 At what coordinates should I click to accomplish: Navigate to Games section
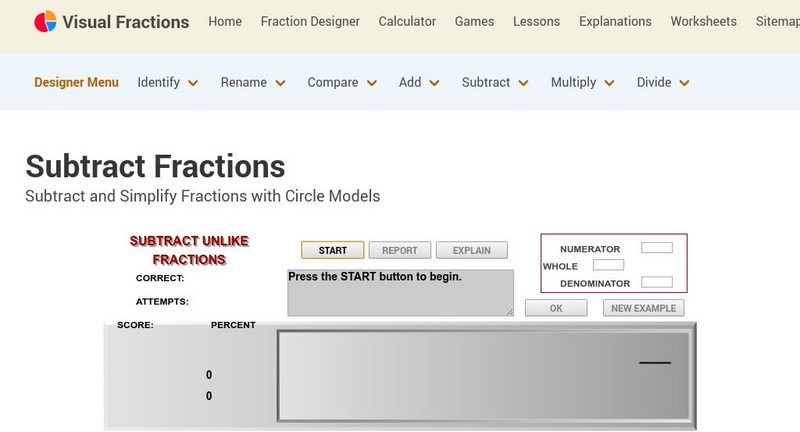click(474, 21)
